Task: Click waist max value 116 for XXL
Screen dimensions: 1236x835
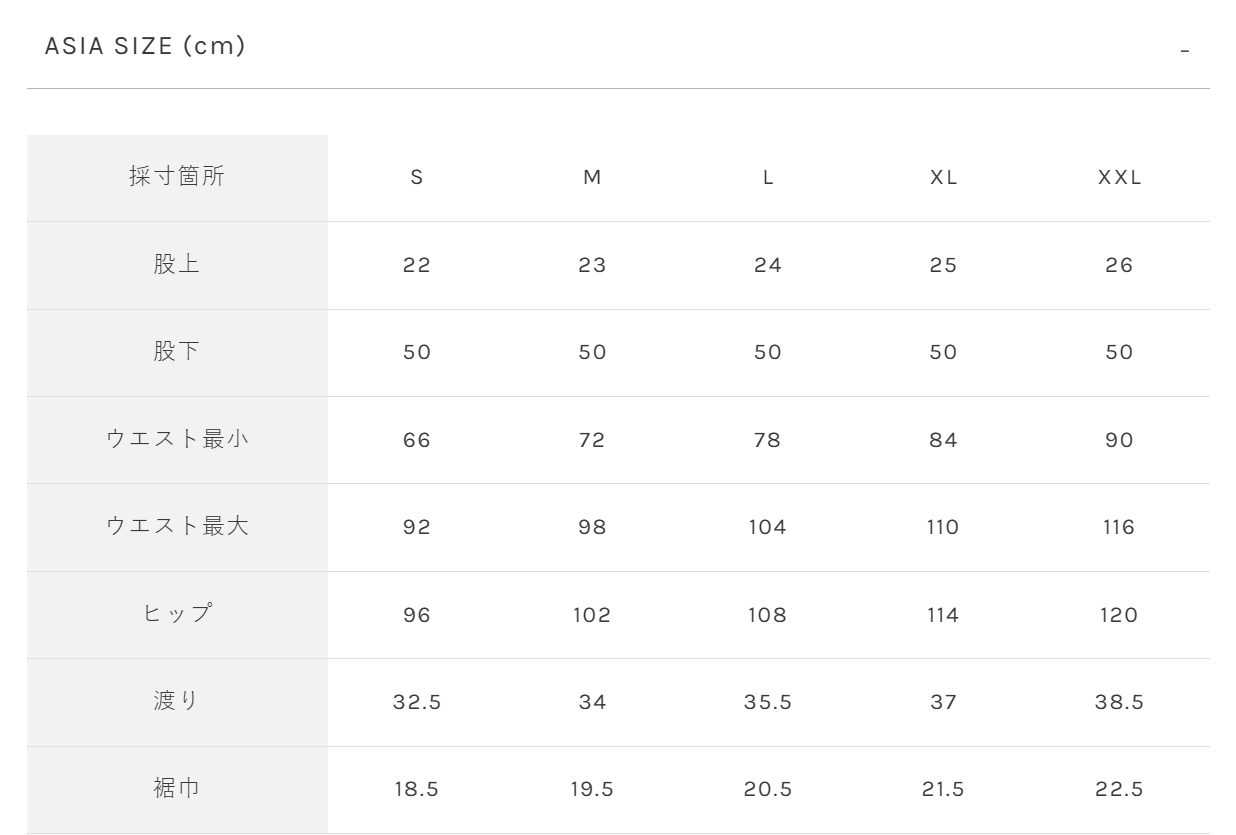Action: pos(1119,527)
